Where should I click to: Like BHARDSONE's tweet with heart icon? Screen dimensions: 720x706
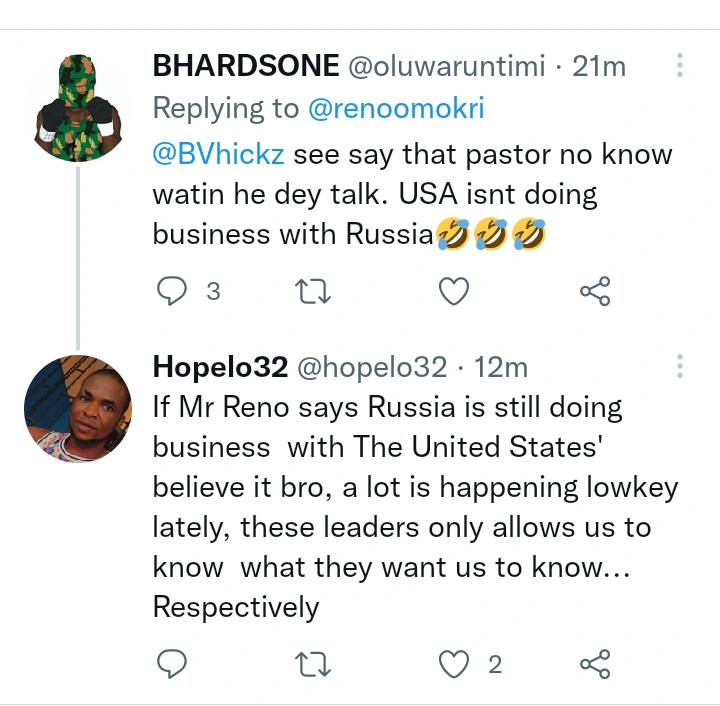pos(454,291)
